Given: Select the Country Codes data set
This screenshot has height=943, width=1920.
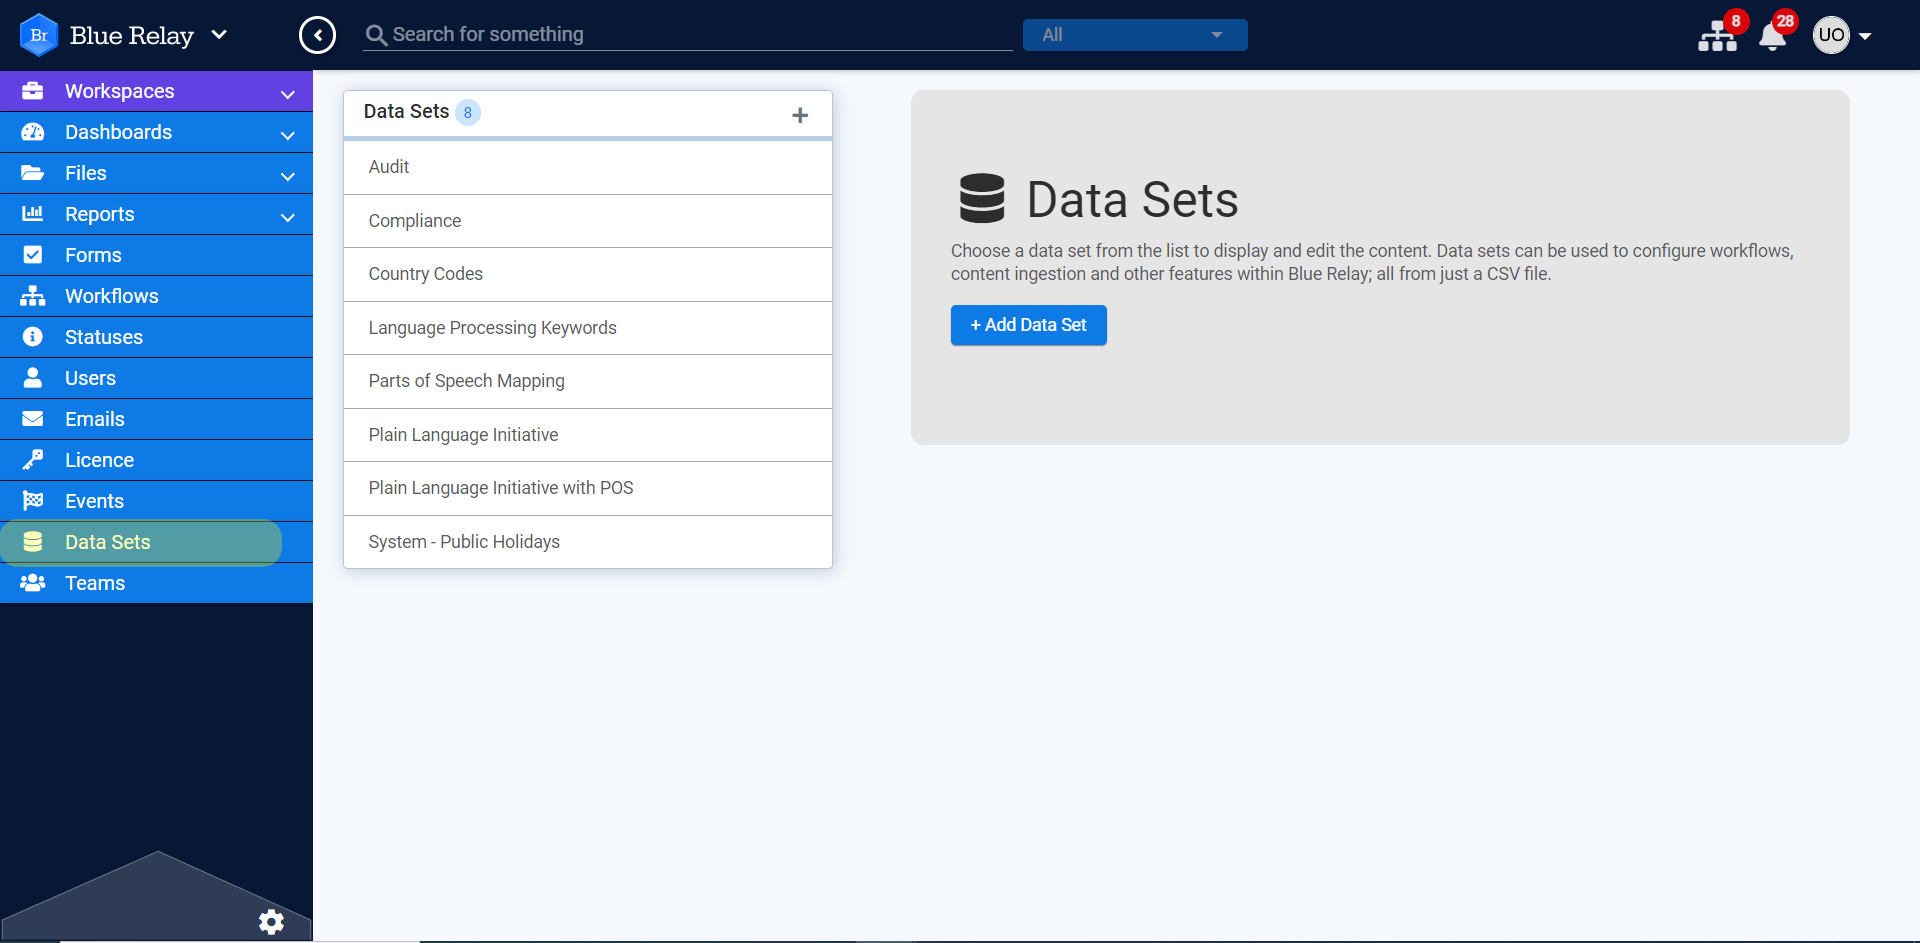Looking at the screenshot, I should tap(588, 274).
